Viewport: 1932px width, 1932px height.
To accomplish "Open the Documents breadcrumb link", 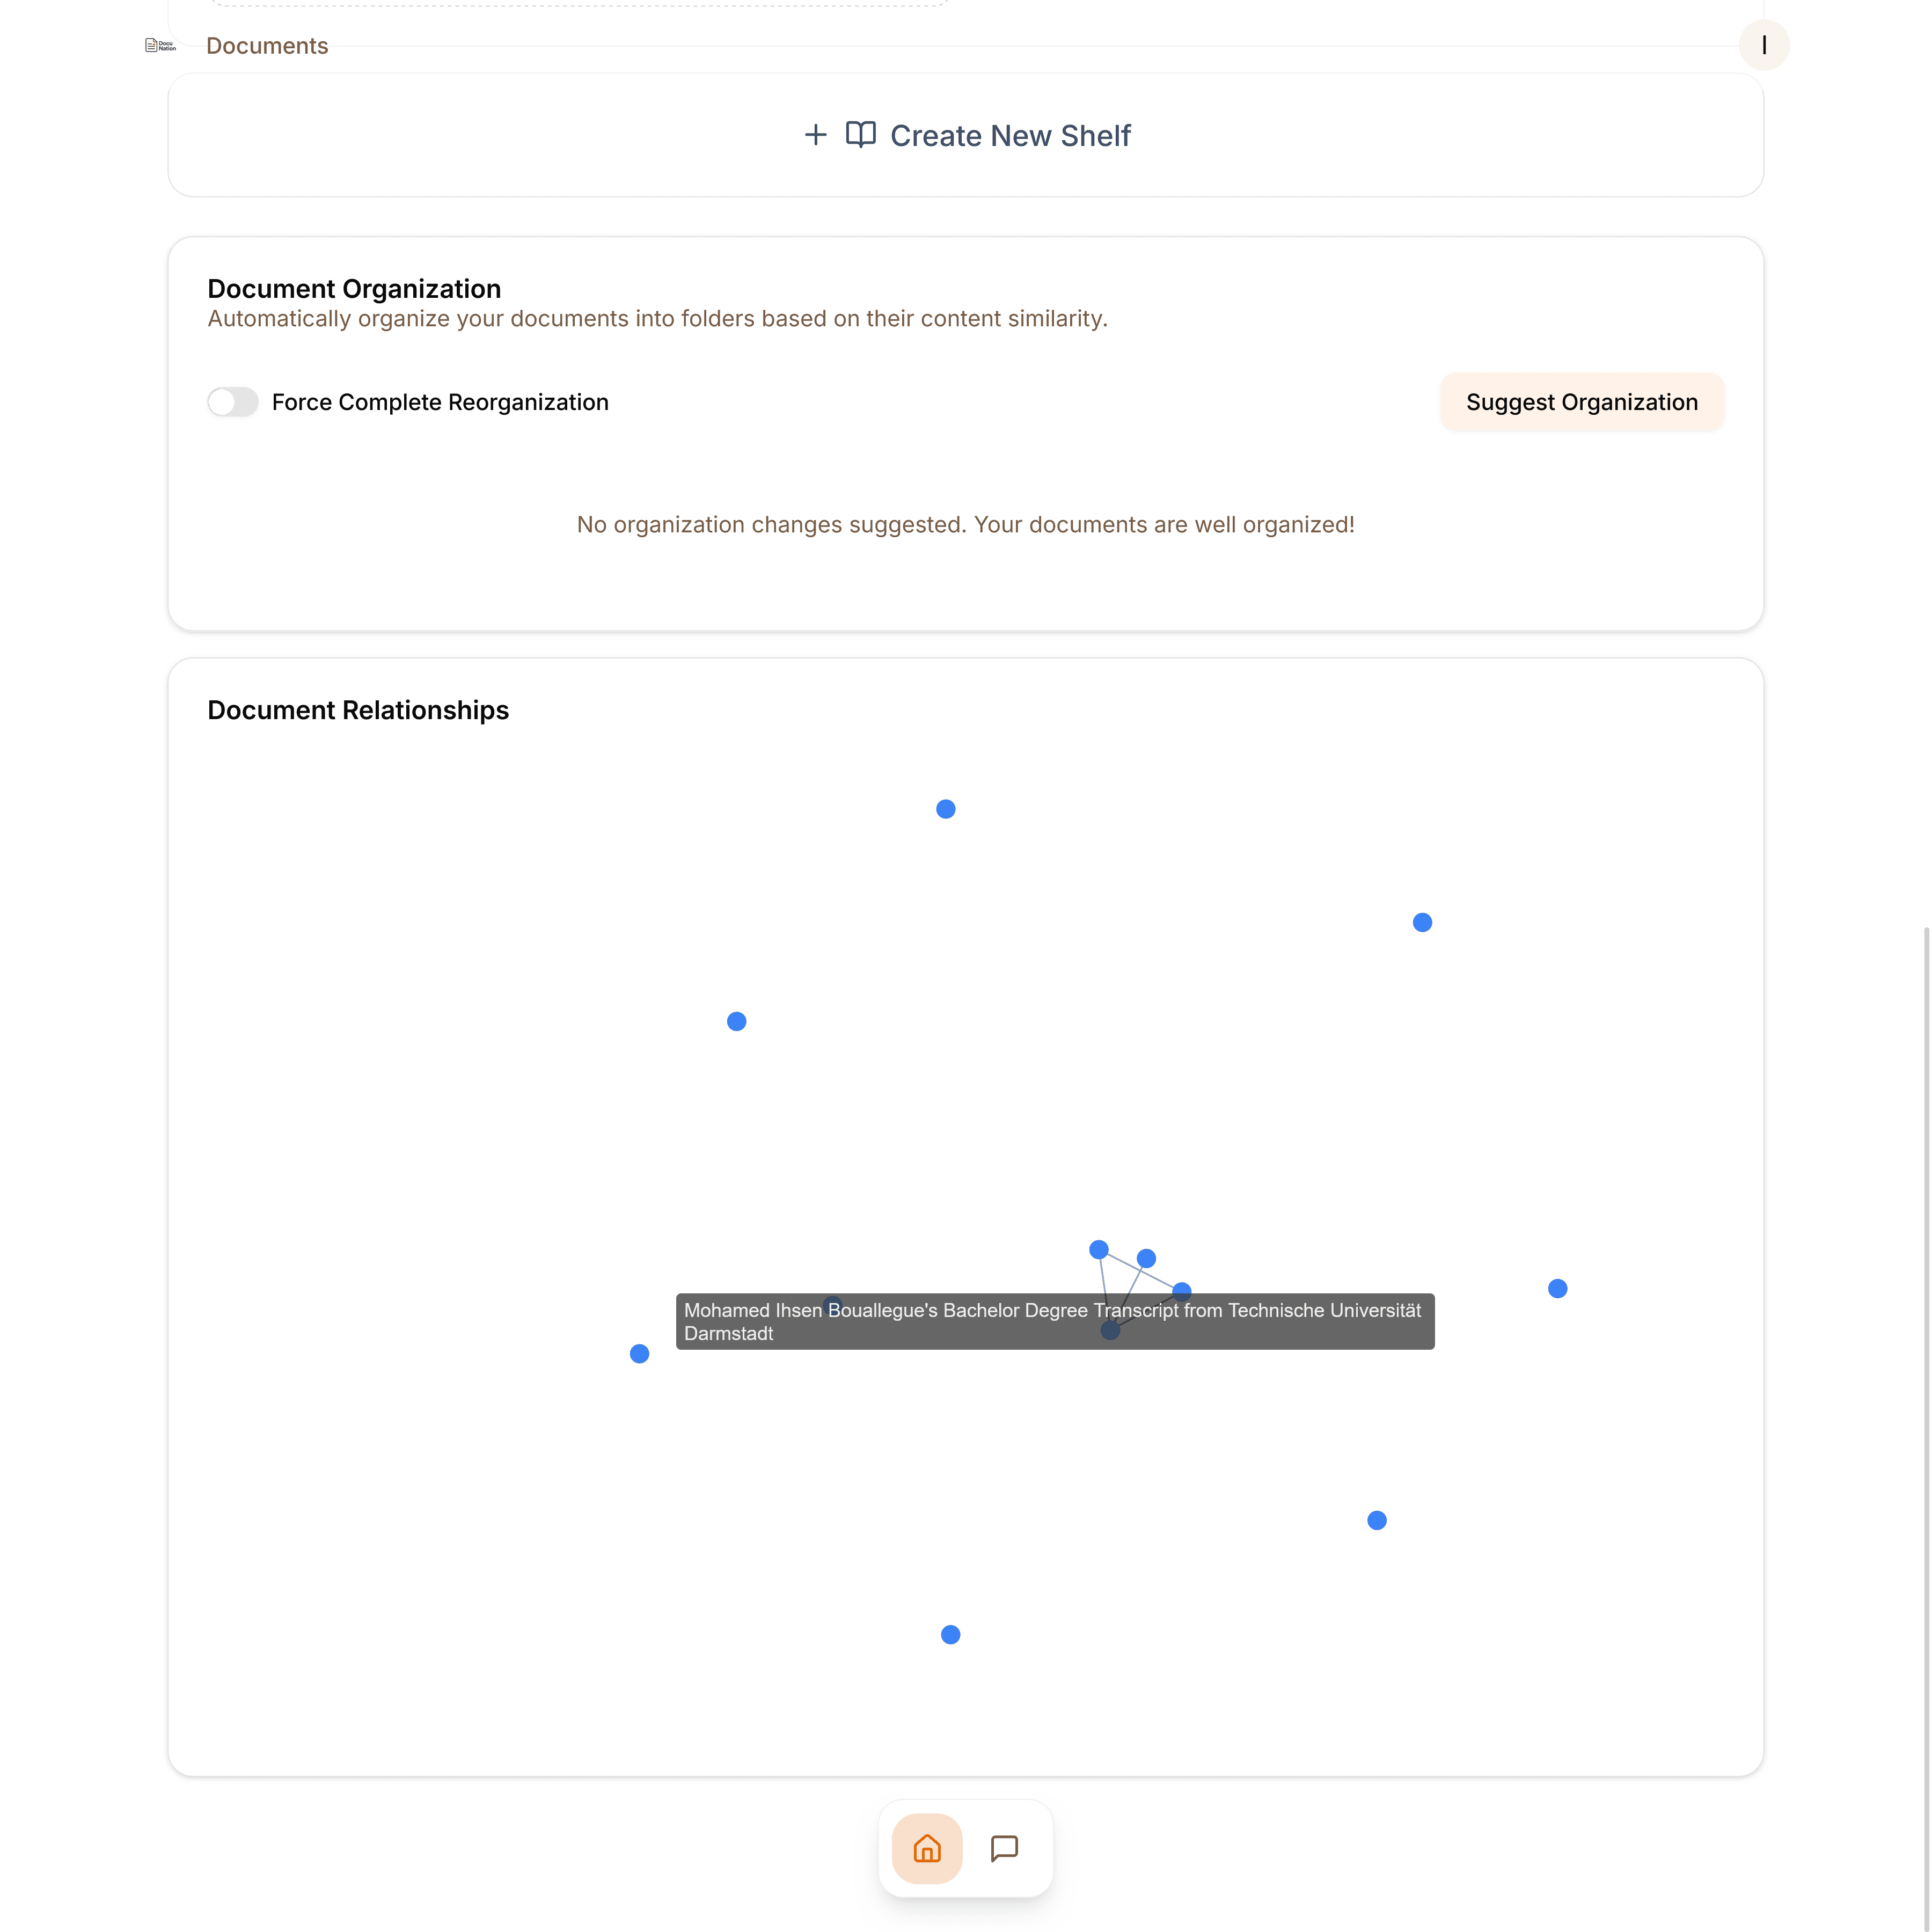I will pyautogui.click(x=266, y=46).
